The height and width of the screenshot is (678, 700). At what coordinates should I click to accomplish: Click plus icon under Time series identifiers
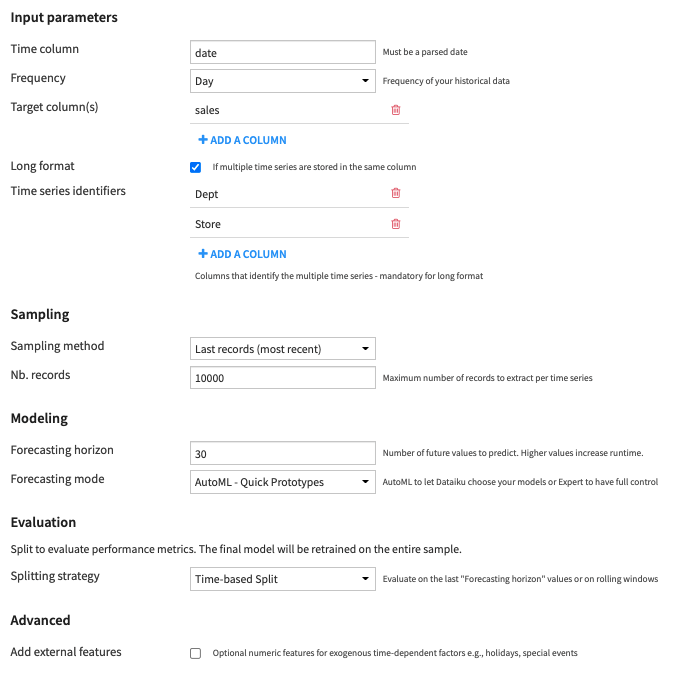point(203,254)
